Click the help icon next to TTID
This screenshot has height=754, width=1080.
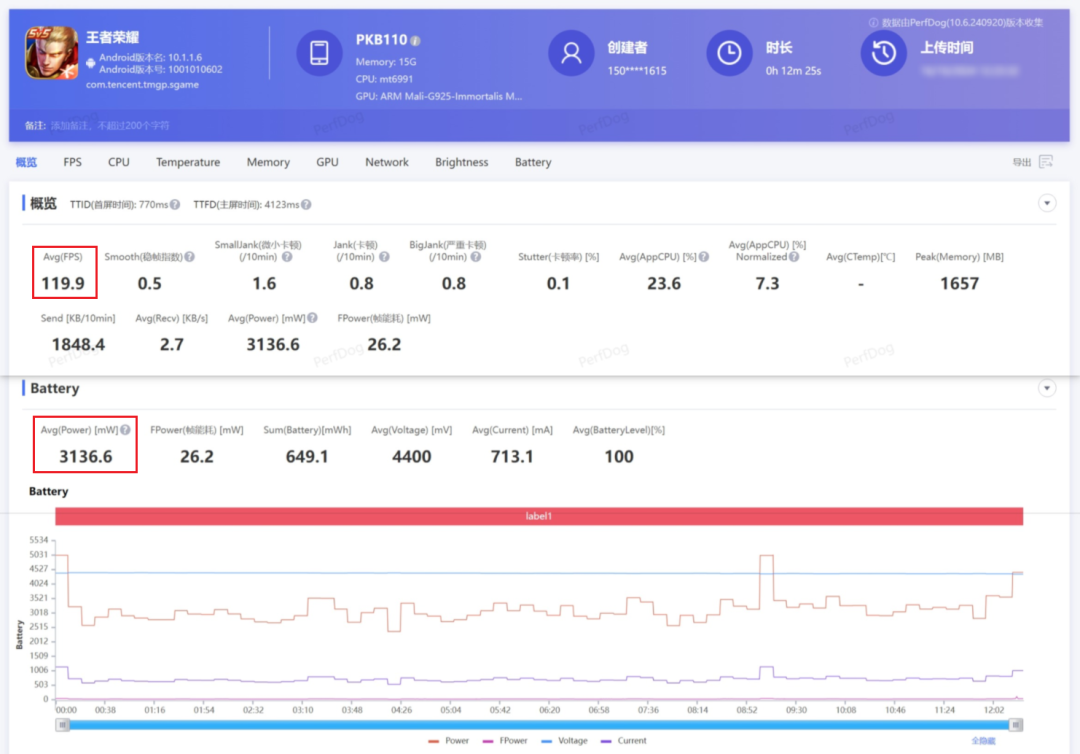(x=175, y=204)
